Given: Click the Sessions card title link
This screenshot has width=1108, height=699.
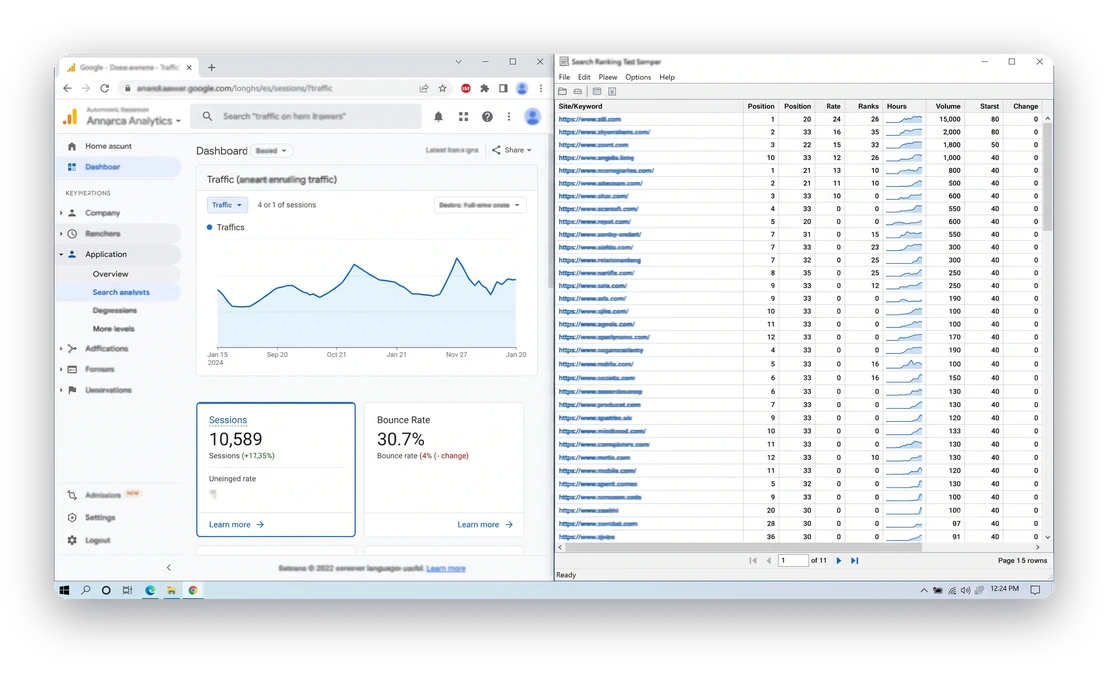Looking at the screenshot, I should pyautogui.click(x=228, y=420).
